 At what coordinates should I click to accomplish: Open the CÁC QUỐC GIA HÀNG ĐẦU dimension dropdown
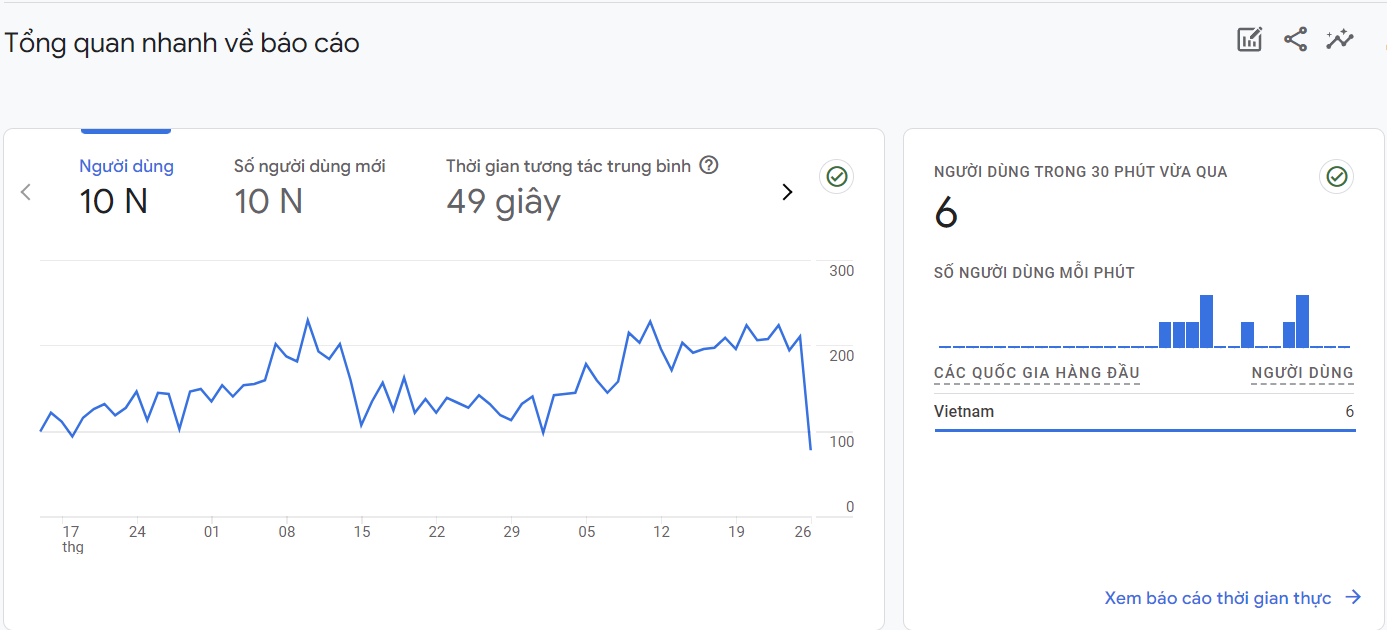click(x=1036, y=373)
